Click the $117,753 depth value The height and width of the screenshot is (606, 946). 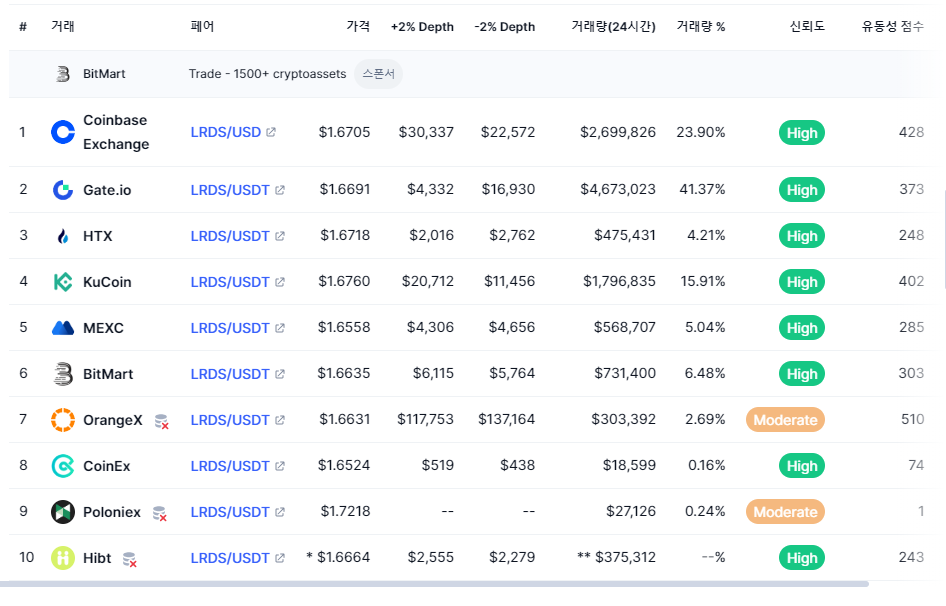tap(425, 419)
